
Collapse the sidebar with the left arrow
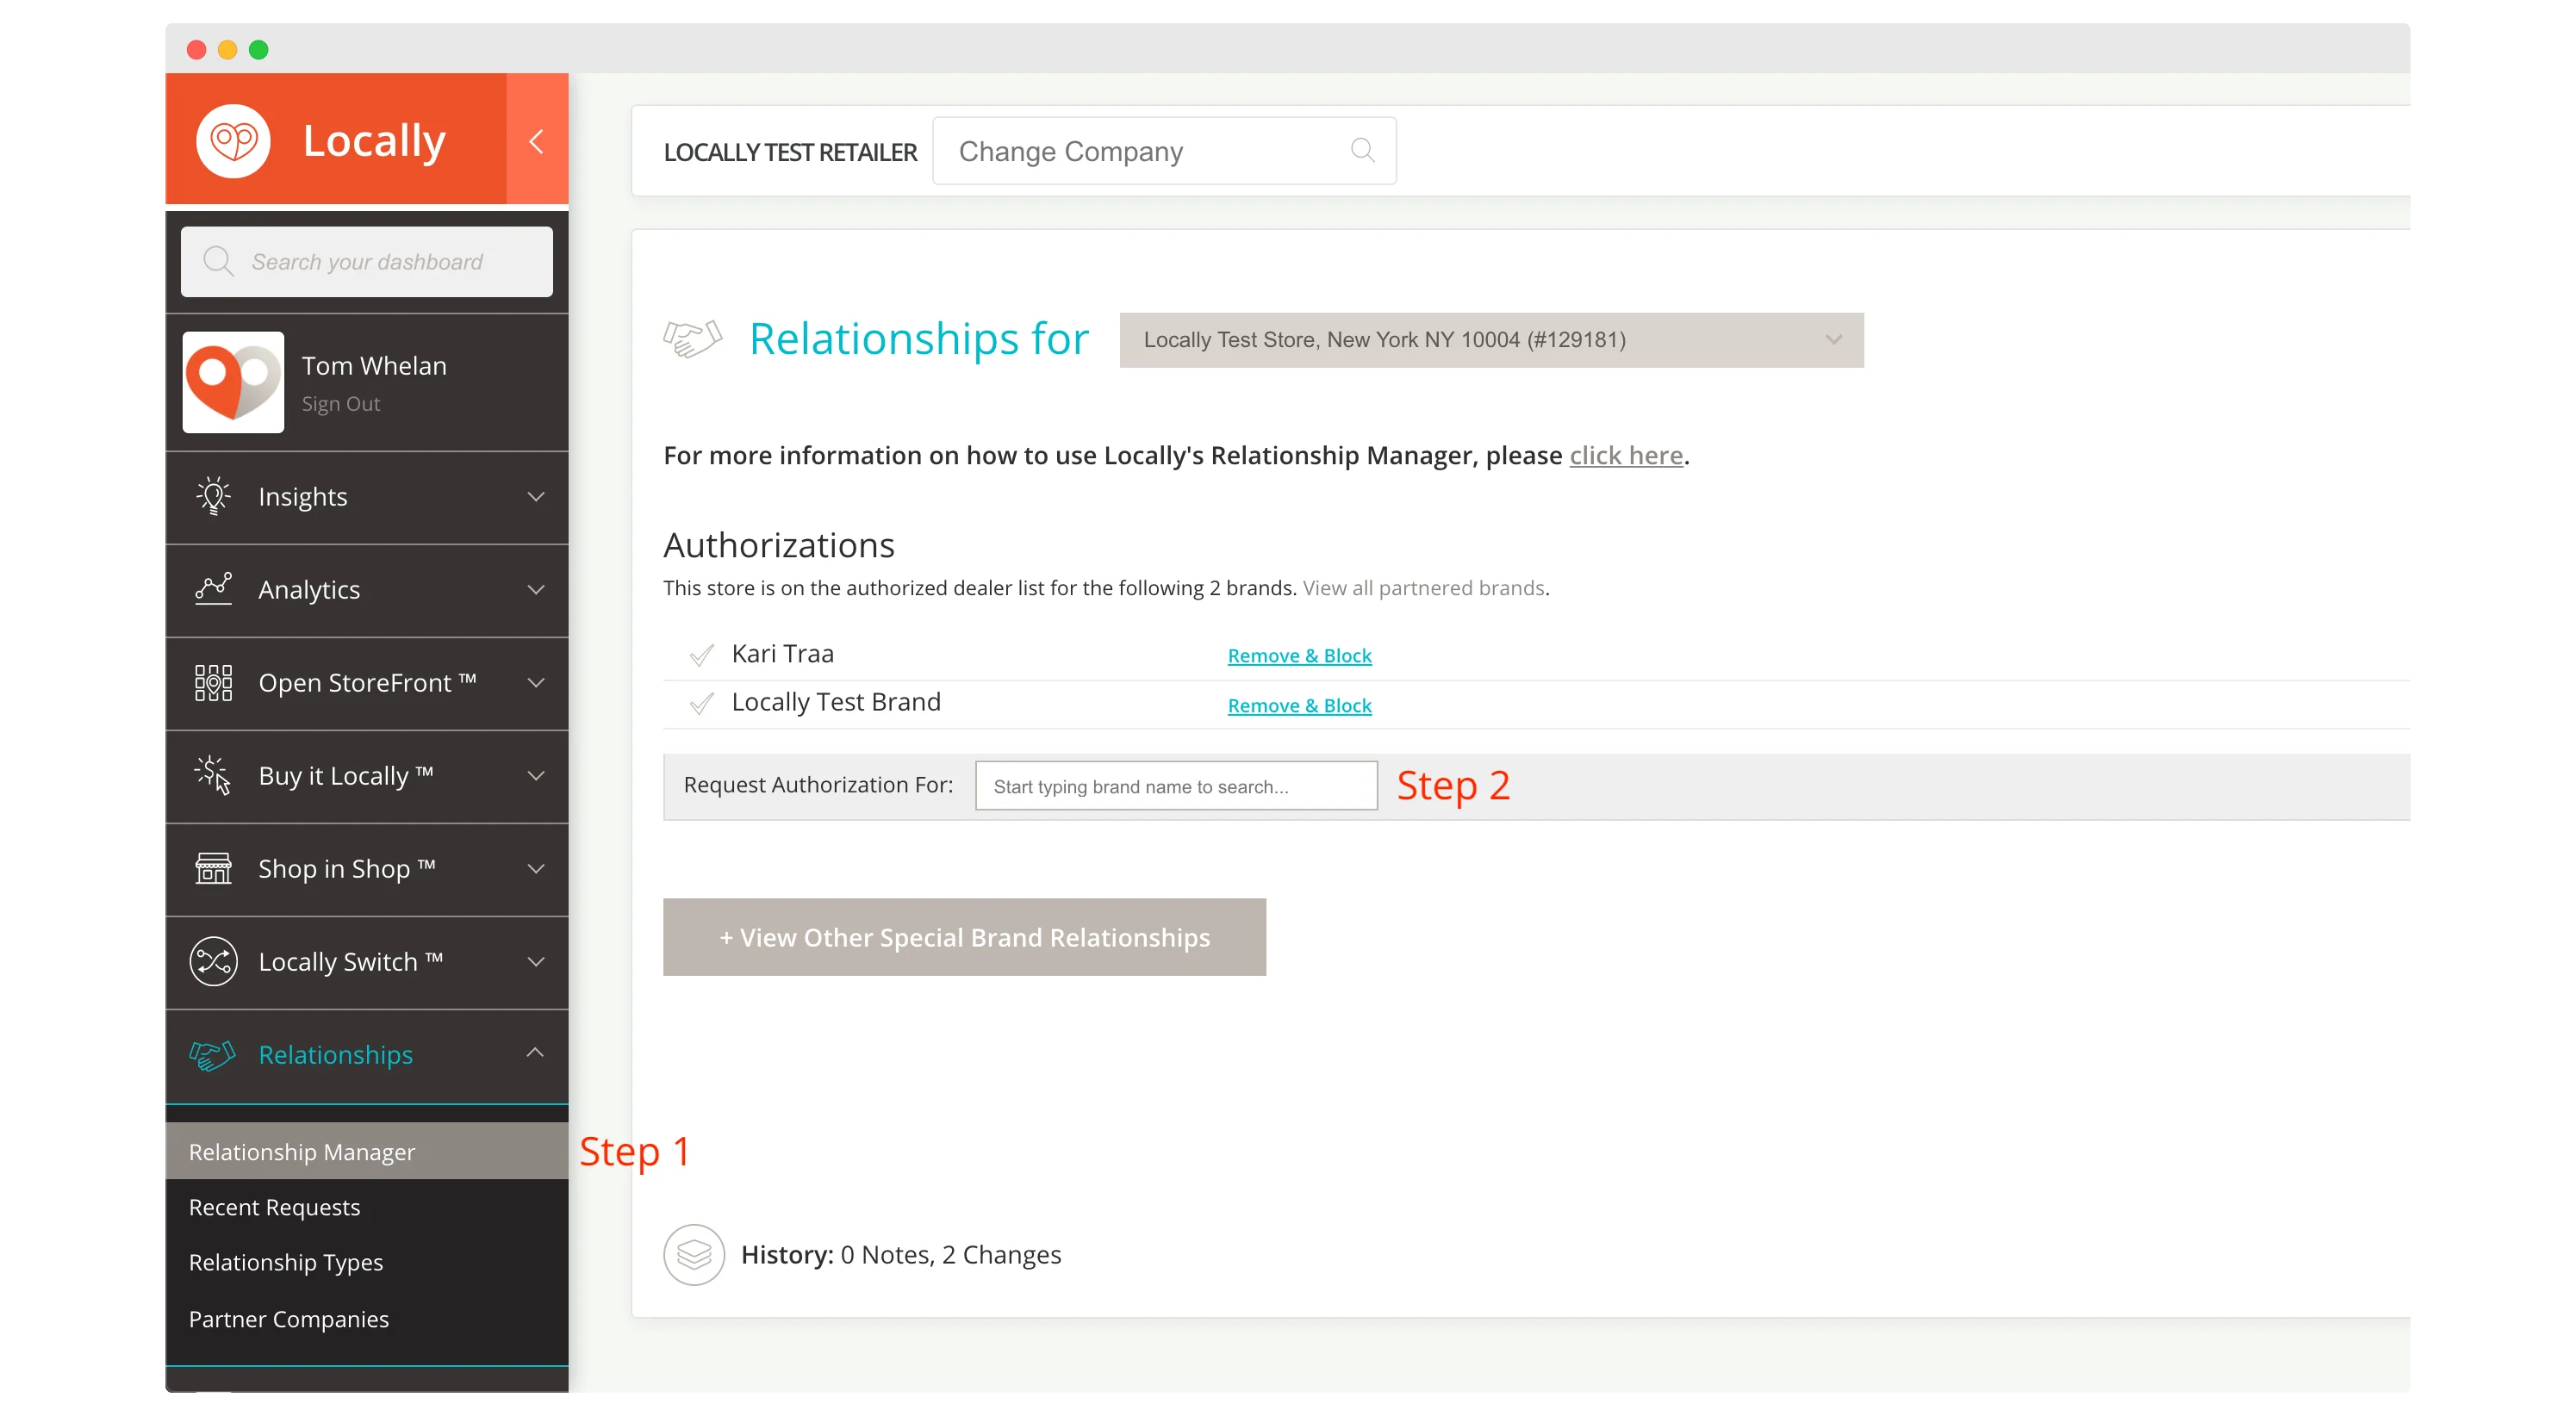point(537,141)
